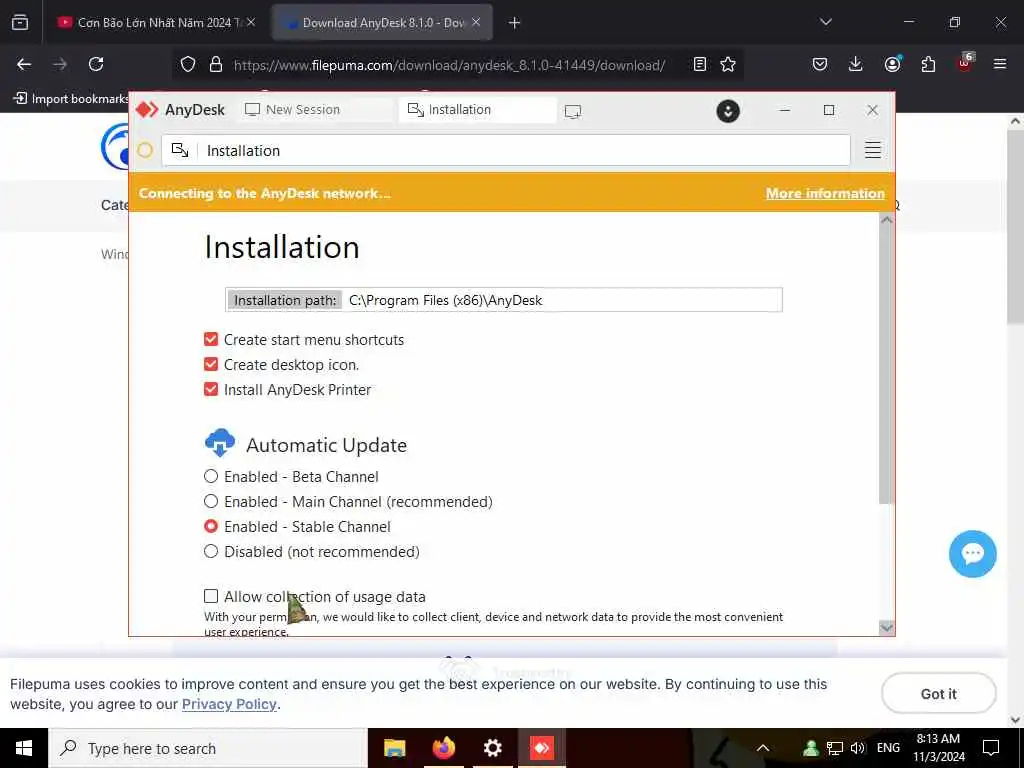Image resolution: width=1024 pixels, height=768 pixels.
Task: Open the blue chat bubble widget
Action: 972,554
